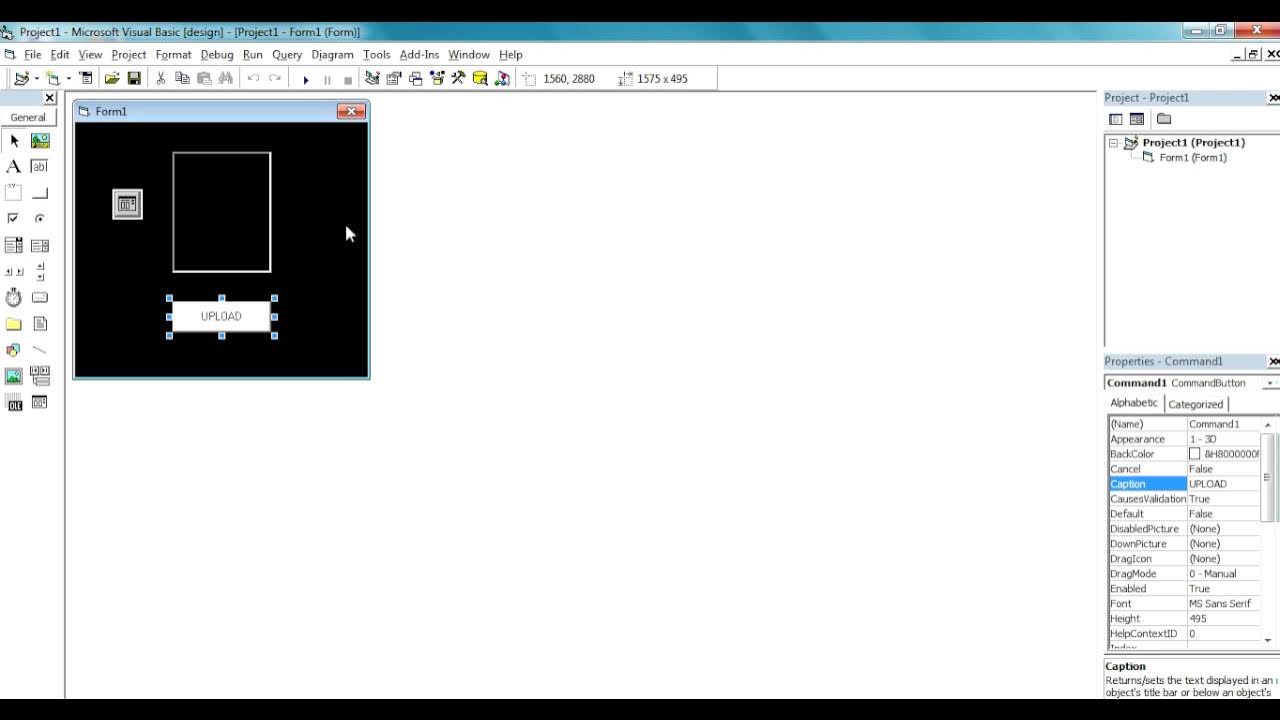Select the TextBox tool in the toolbox

(x=40, y=167)
